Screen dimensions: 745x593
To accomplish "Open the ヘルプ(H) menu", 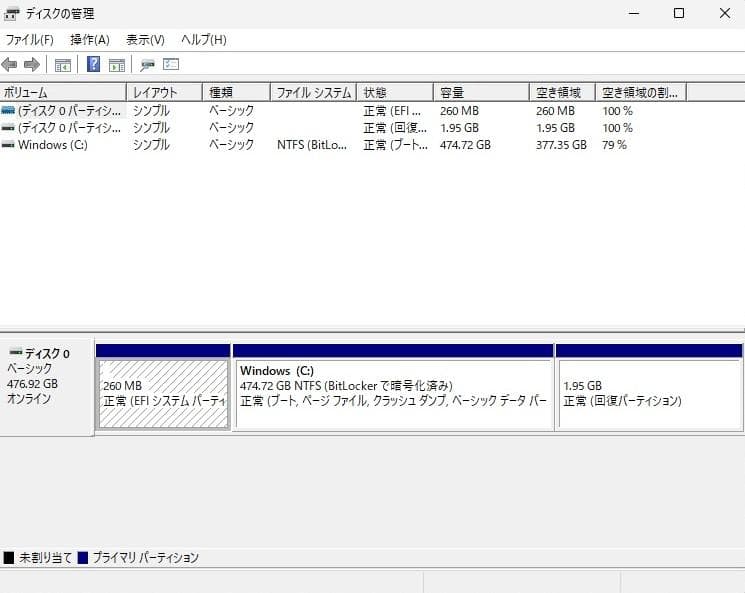I will coord(204,39).
